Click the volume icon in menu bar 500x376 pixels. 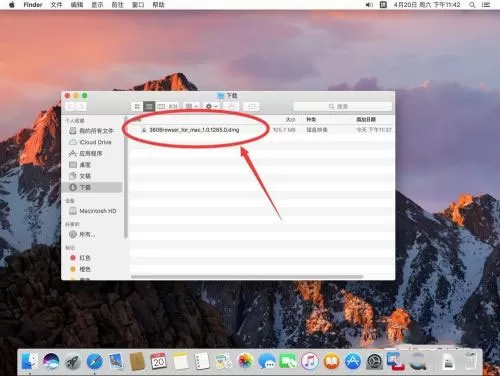[x=369, y=5]
